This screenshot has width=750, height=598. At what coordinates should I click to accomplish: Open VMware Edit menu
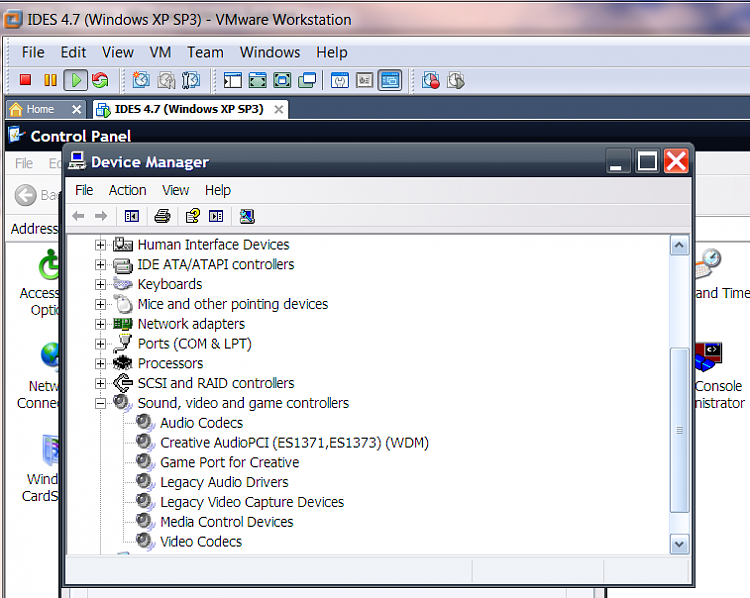point(73,52)
